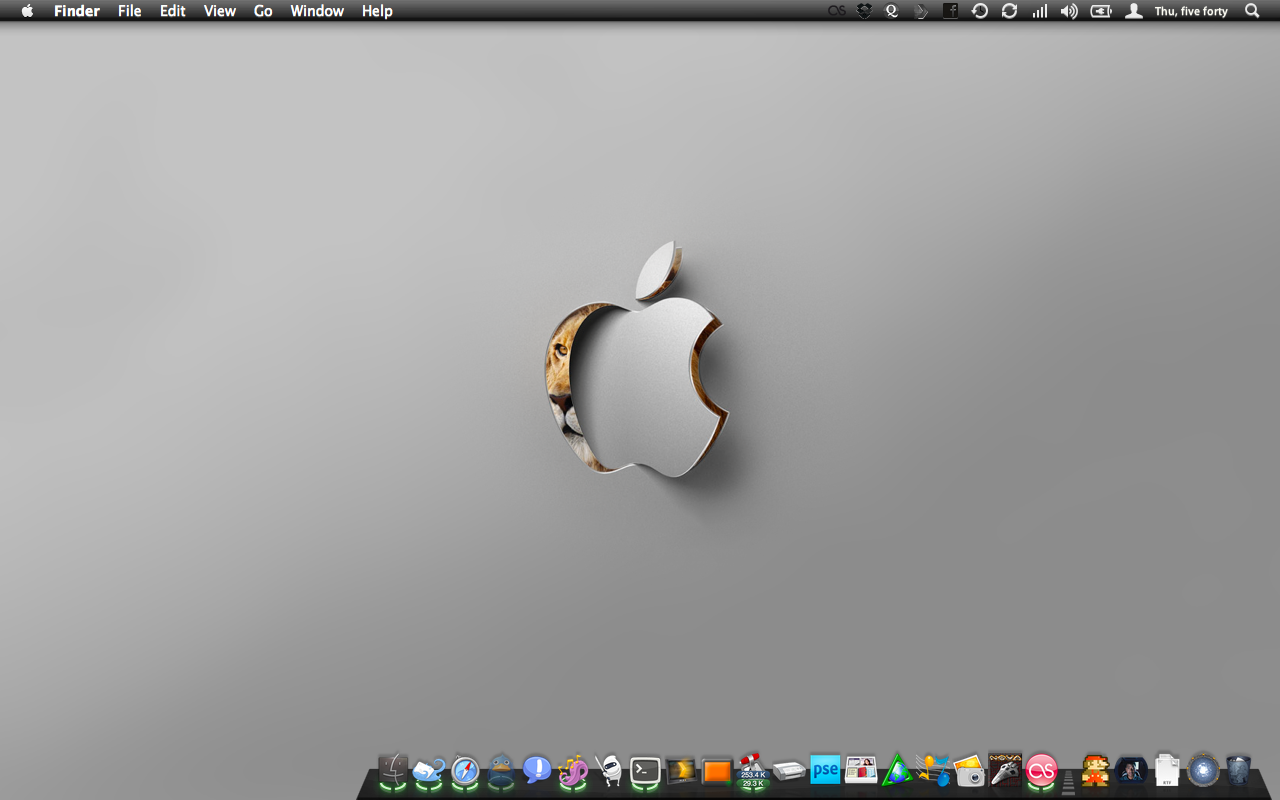1280x800 pixels.
Task: Open the pixel Mario icon in Dock
Action: point(1095,770)
